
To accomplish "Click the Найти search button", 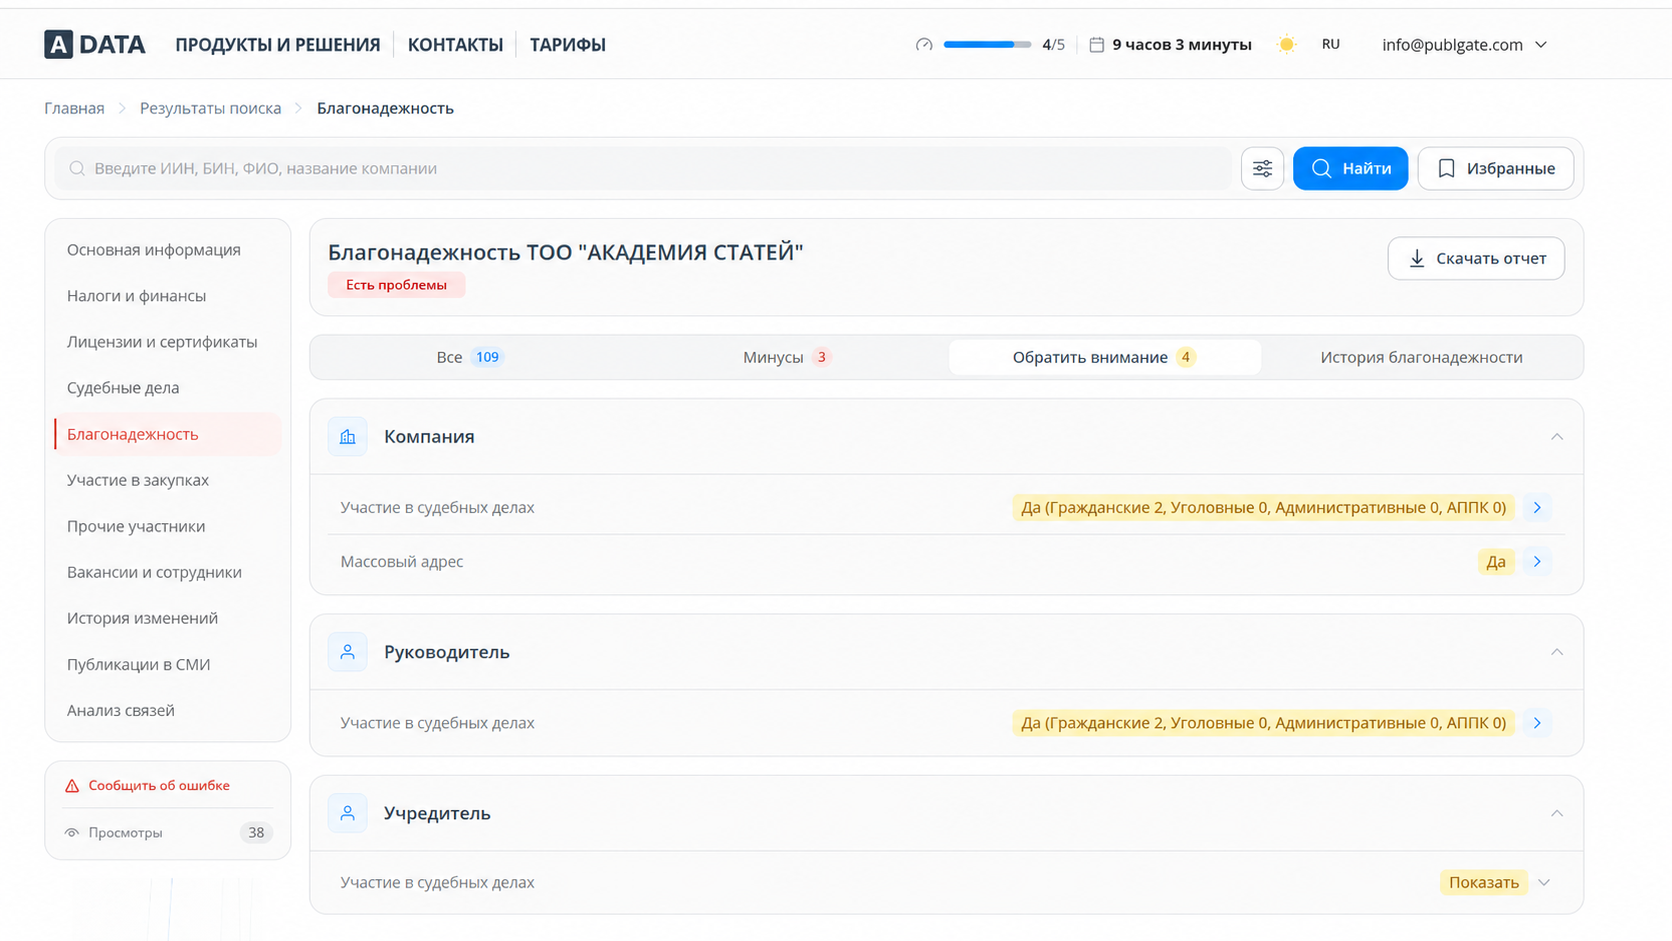I will click(1350, 168).
